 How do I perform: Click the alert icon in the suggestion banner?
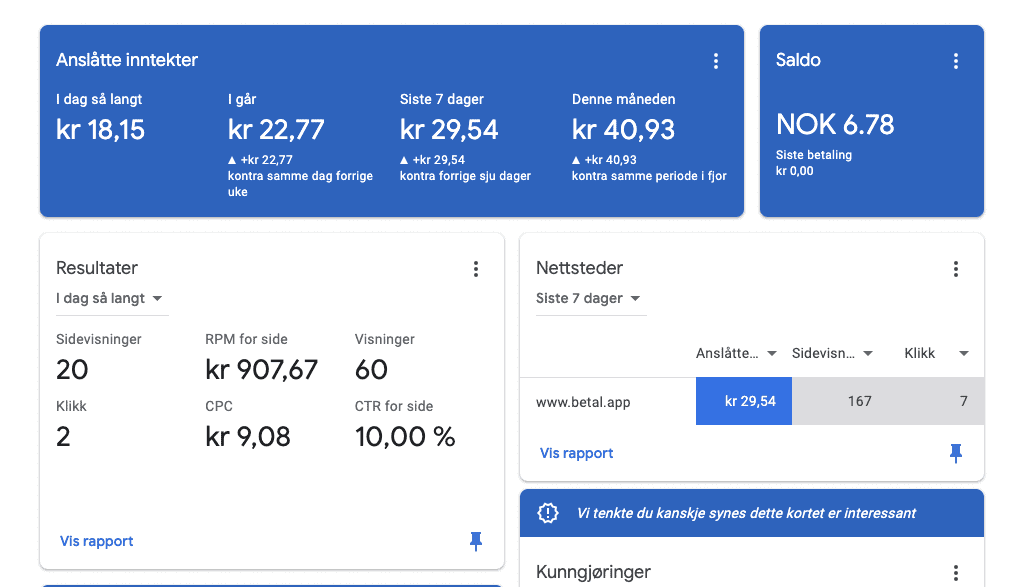[548, 513]
